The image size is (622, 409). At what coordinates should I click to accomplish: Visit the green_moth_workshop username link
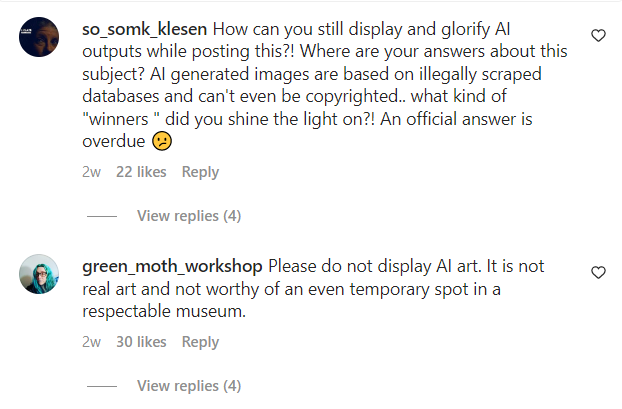point(171,267)
